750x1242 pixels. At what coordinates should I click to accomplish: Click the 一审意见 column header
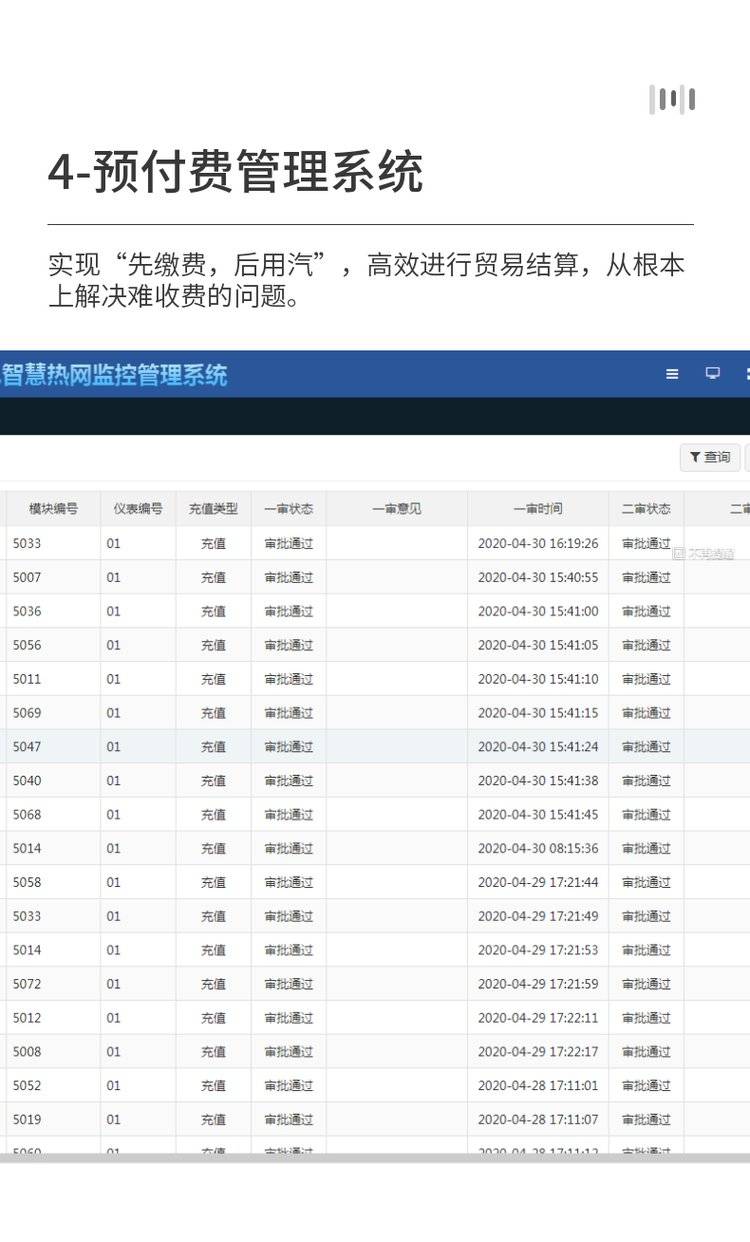tap(396, 509)
